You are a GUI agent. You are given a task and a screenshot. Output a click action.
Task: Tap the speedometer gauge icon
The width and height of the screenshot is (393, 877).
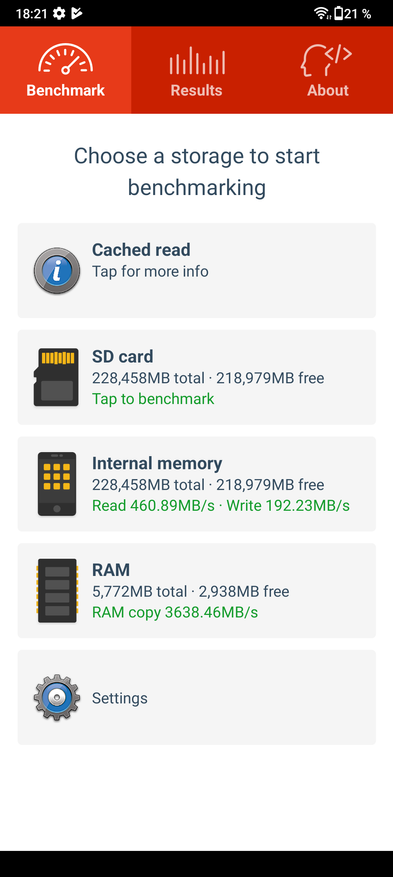tap(65, 59)
